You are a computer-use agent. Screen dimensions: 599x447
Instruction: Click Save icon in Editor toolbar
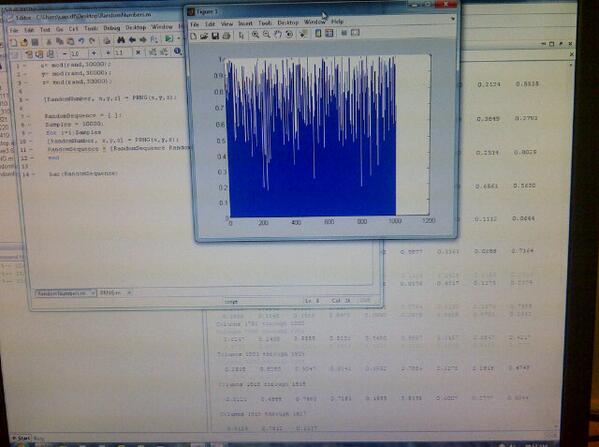(x=35, y=42)
